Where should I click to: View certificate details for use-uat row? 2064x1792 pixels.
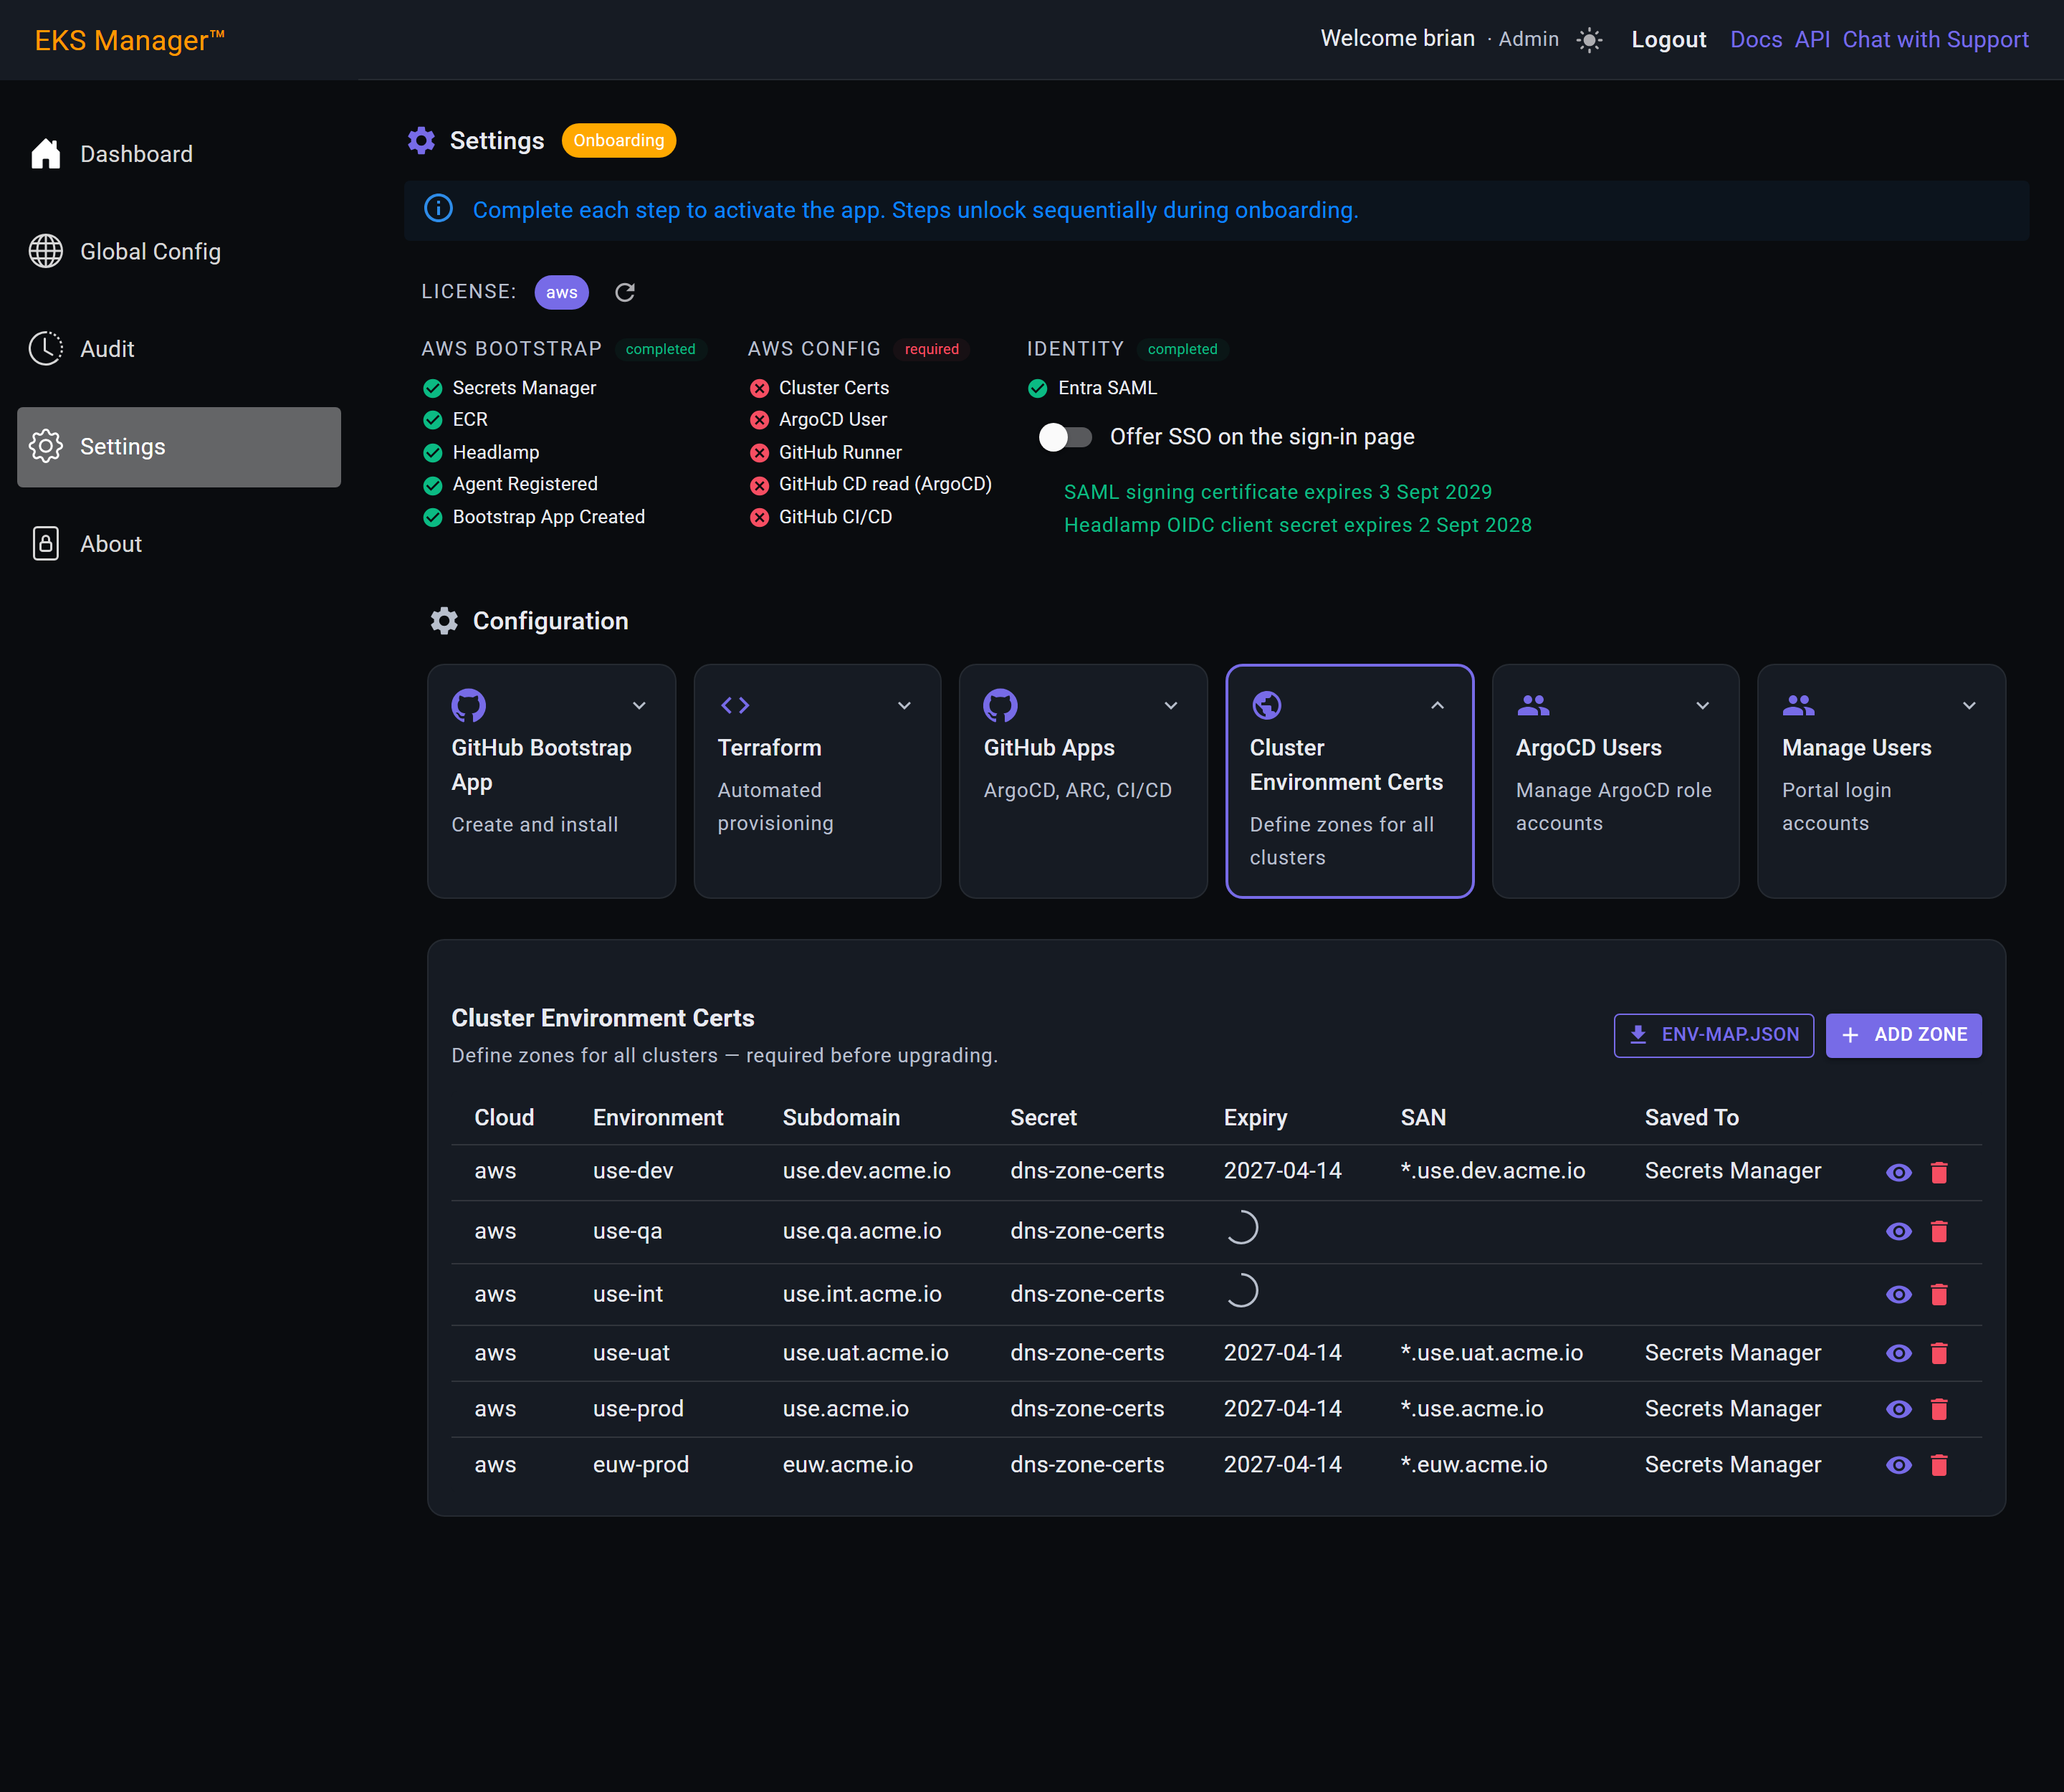click(x=1898, y=1353)
